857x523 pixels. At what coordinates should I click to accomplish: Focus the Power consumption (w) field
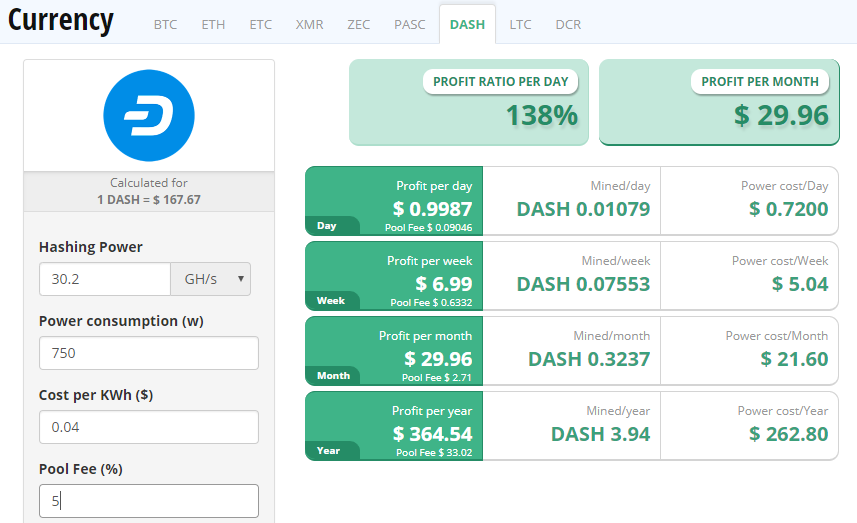(x=149, y=353)
